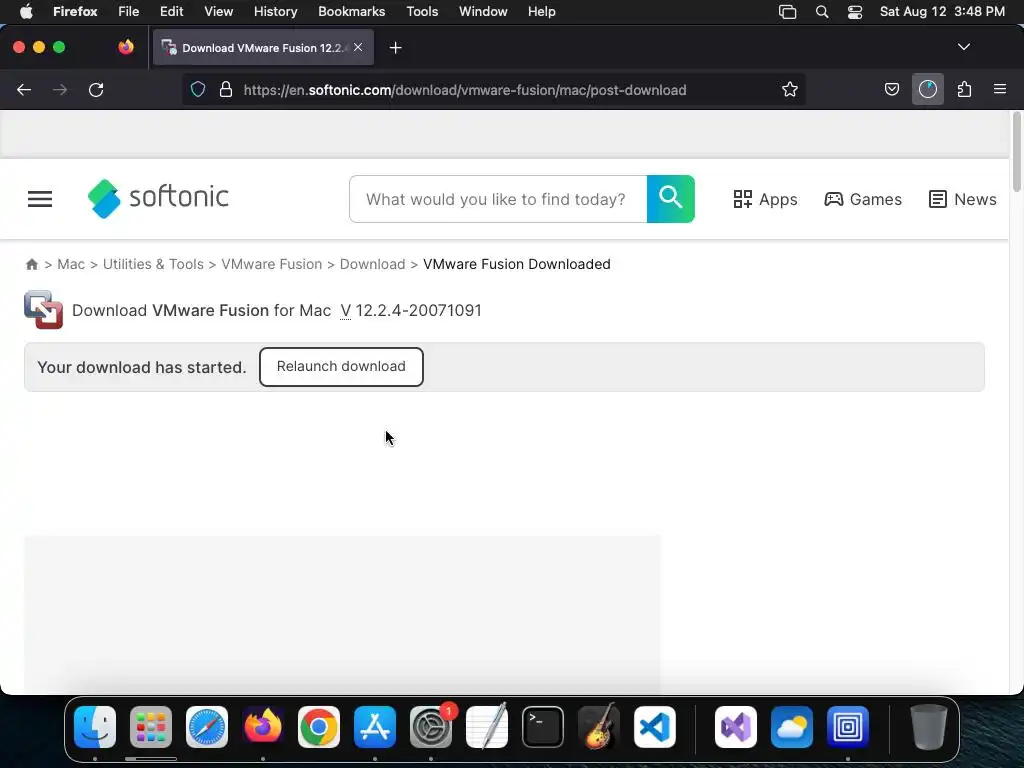Open the Extensions puzzle icon

point(964,89)
